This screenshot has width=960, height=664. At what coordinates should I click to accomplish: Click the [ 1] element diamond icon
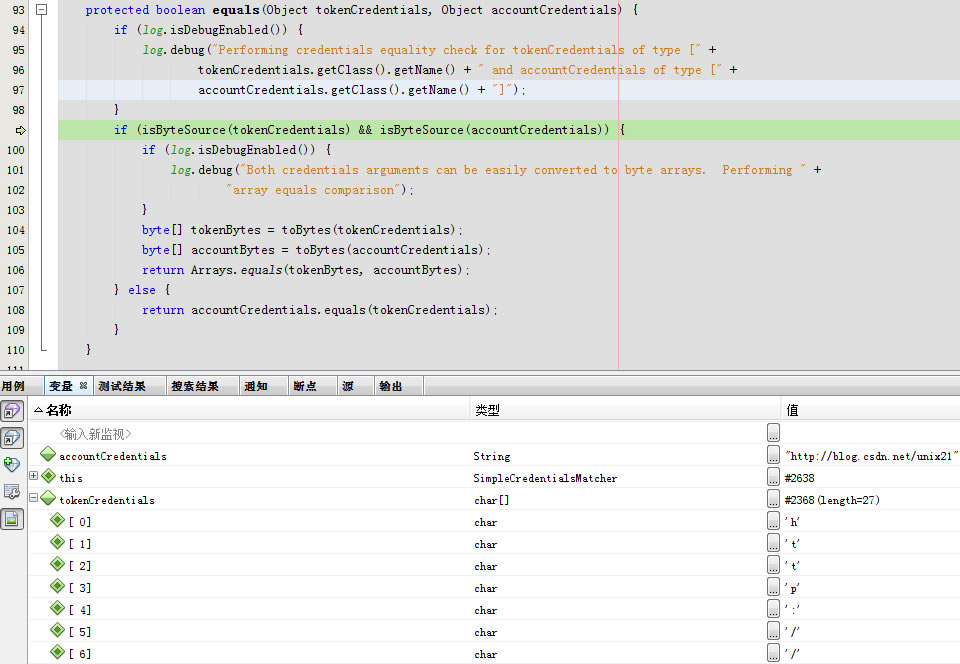[58, 542]
